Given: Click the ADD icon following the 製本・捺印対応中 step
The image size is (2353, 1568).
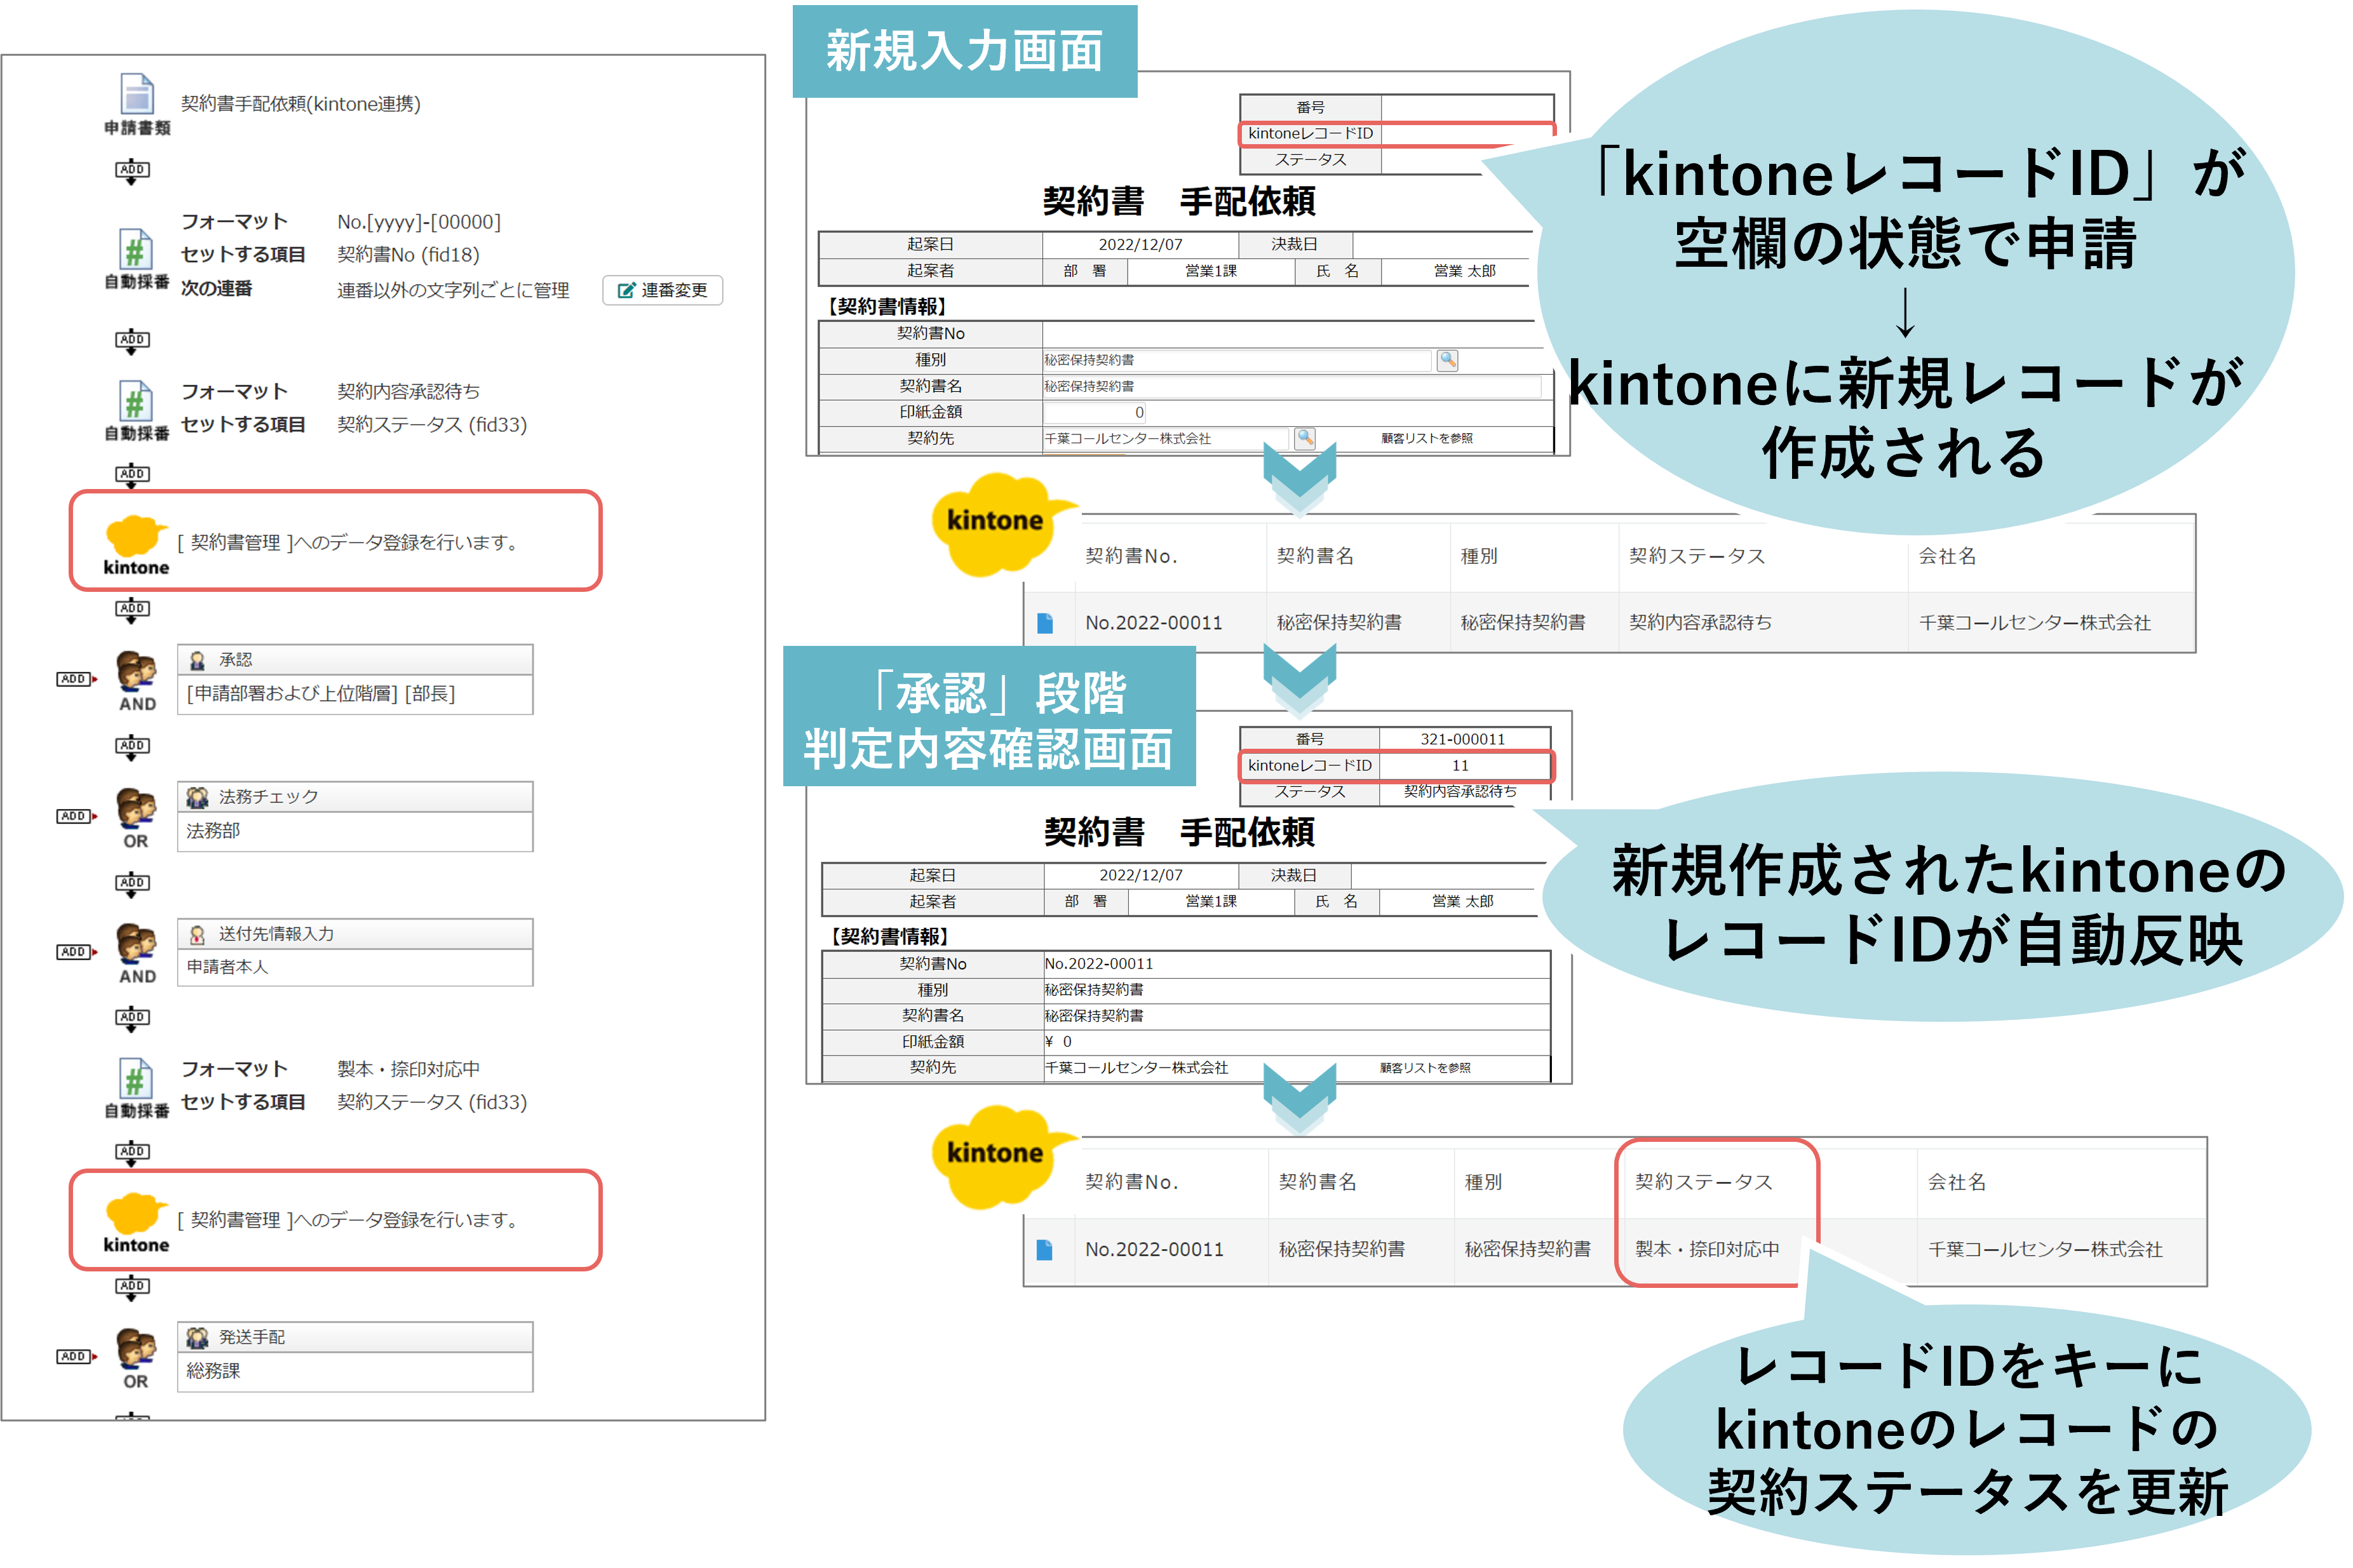Looking at the screenshot, I should (132, 1153).
